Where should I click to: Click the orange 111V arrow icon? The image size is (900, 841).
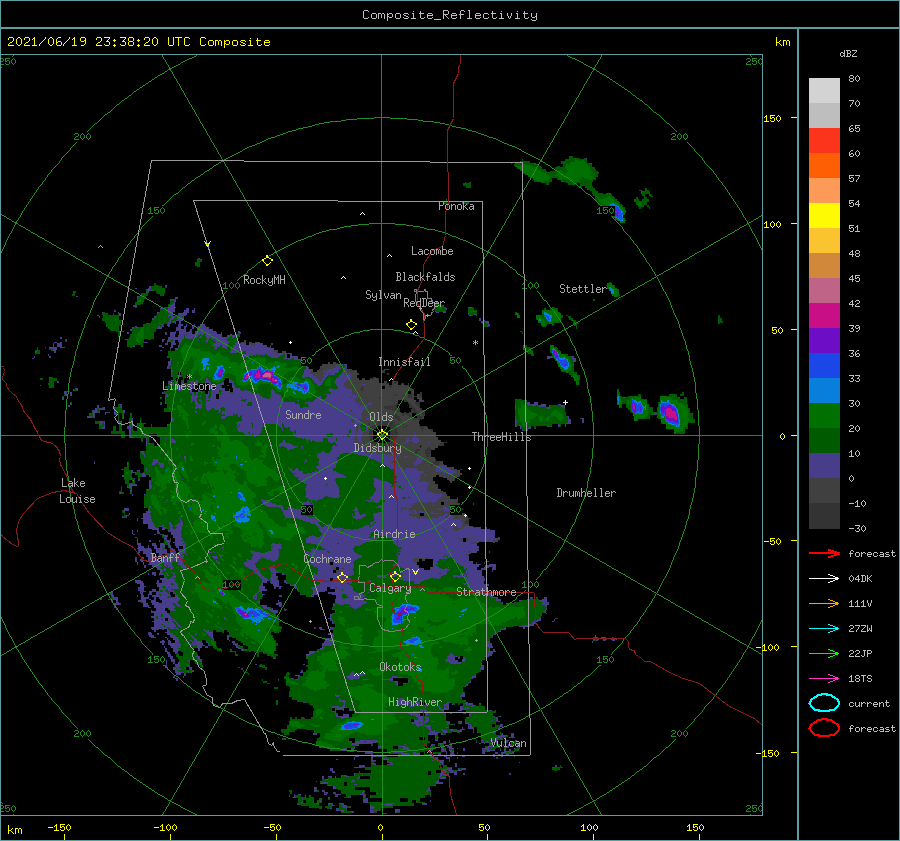click(x=824, y=603)
